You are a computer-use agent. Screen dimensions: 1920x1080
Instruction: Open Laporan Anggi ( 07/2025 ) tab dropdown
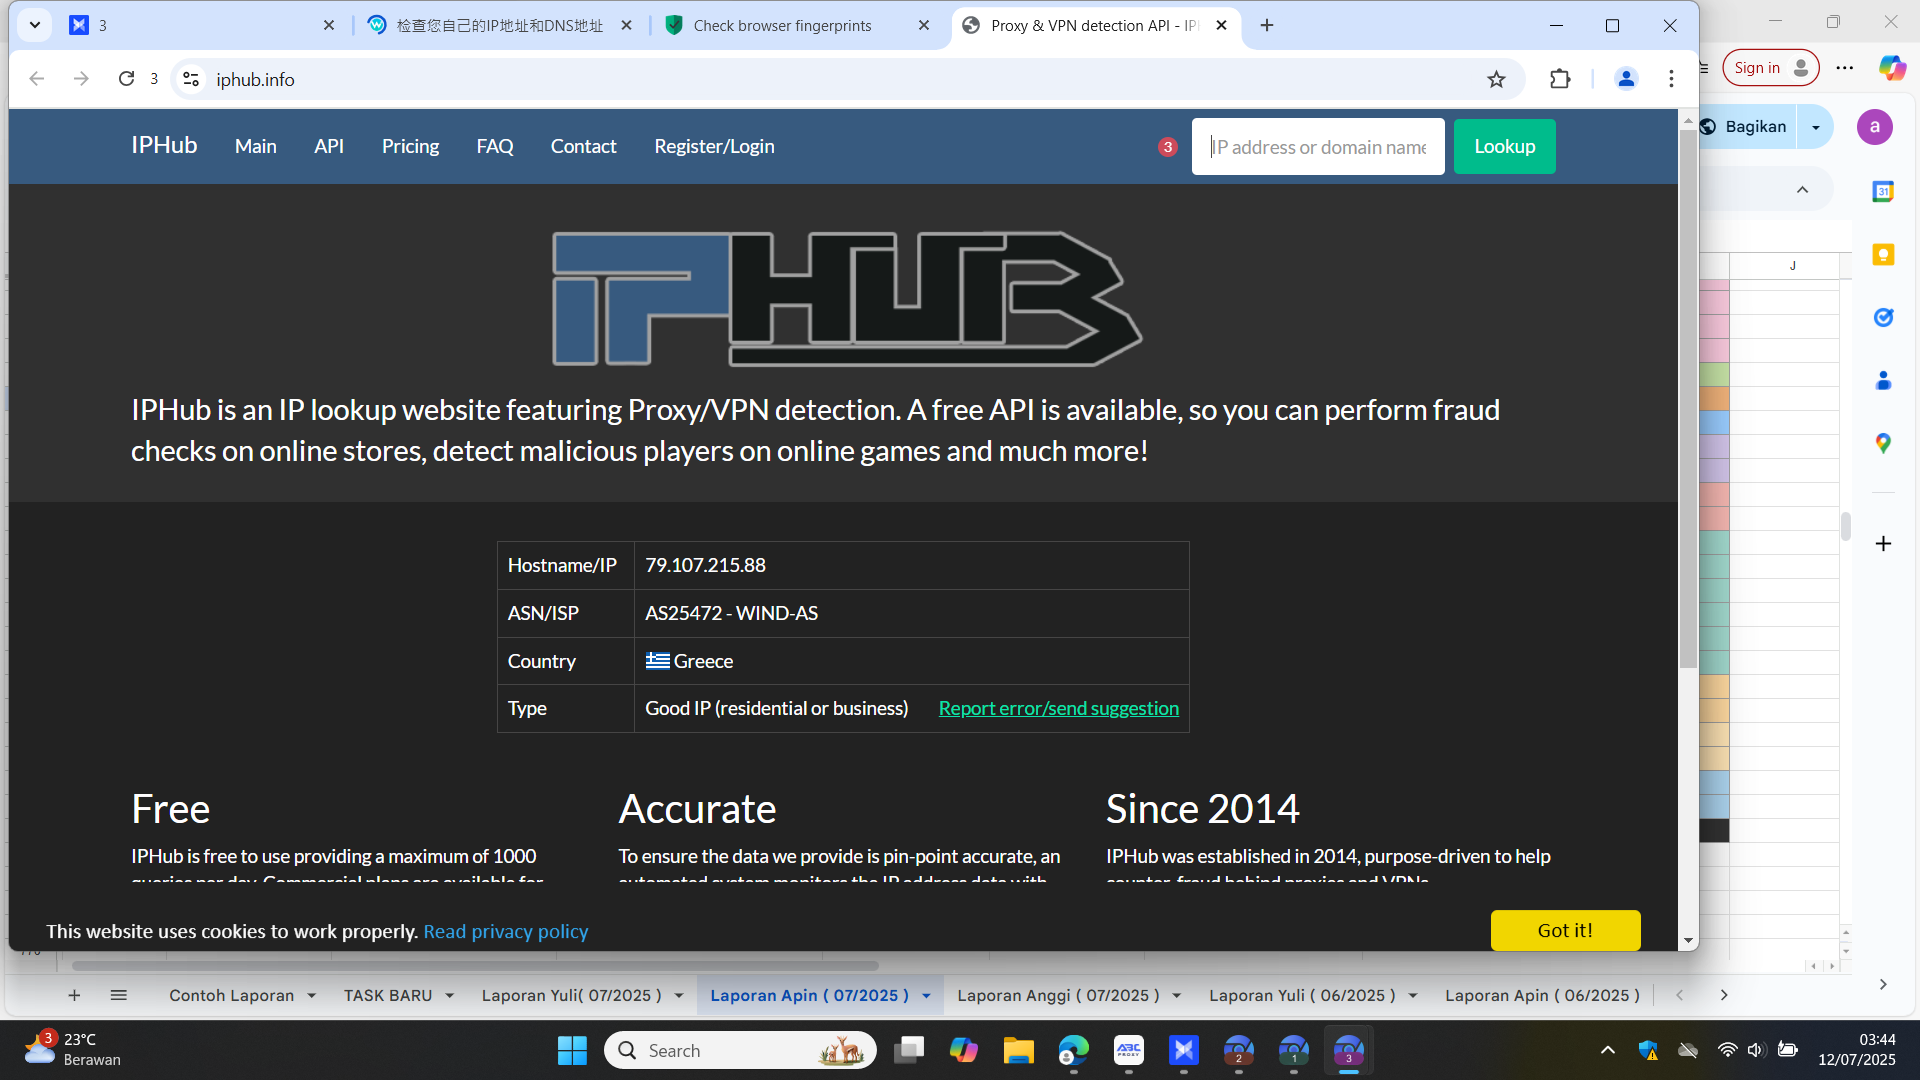(1177, 996)
